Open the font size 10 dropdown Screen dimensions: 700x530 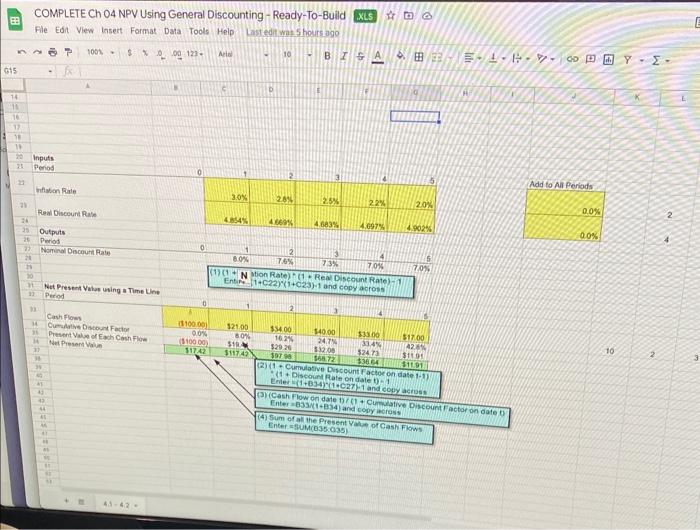[x=296, y=55]
